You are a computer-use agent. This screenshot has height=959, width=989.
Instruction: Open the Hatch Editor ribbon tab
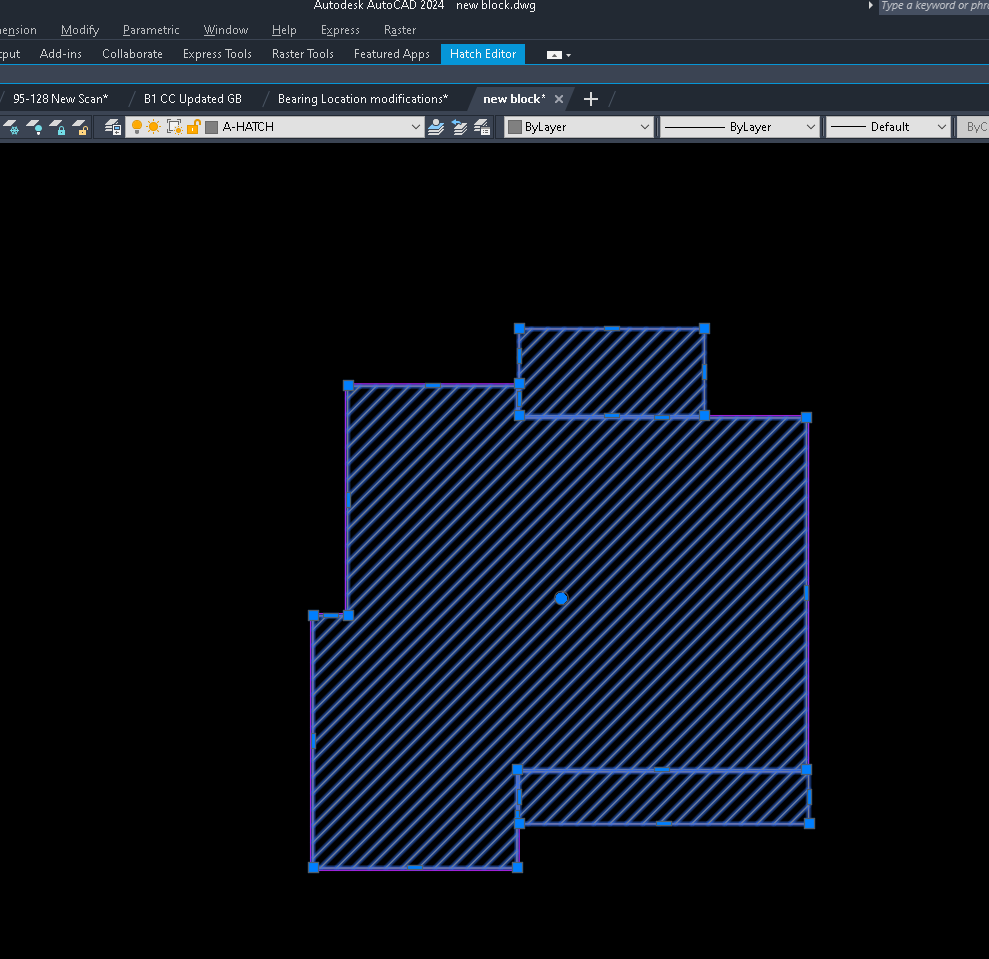coord(483,54)
